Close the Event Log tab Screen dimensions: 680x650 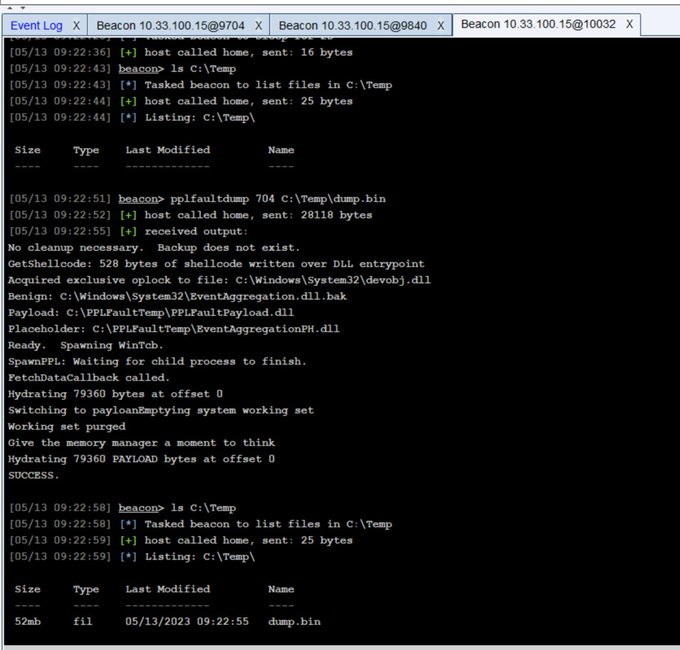pyautogui.click(x=76, y=26)
